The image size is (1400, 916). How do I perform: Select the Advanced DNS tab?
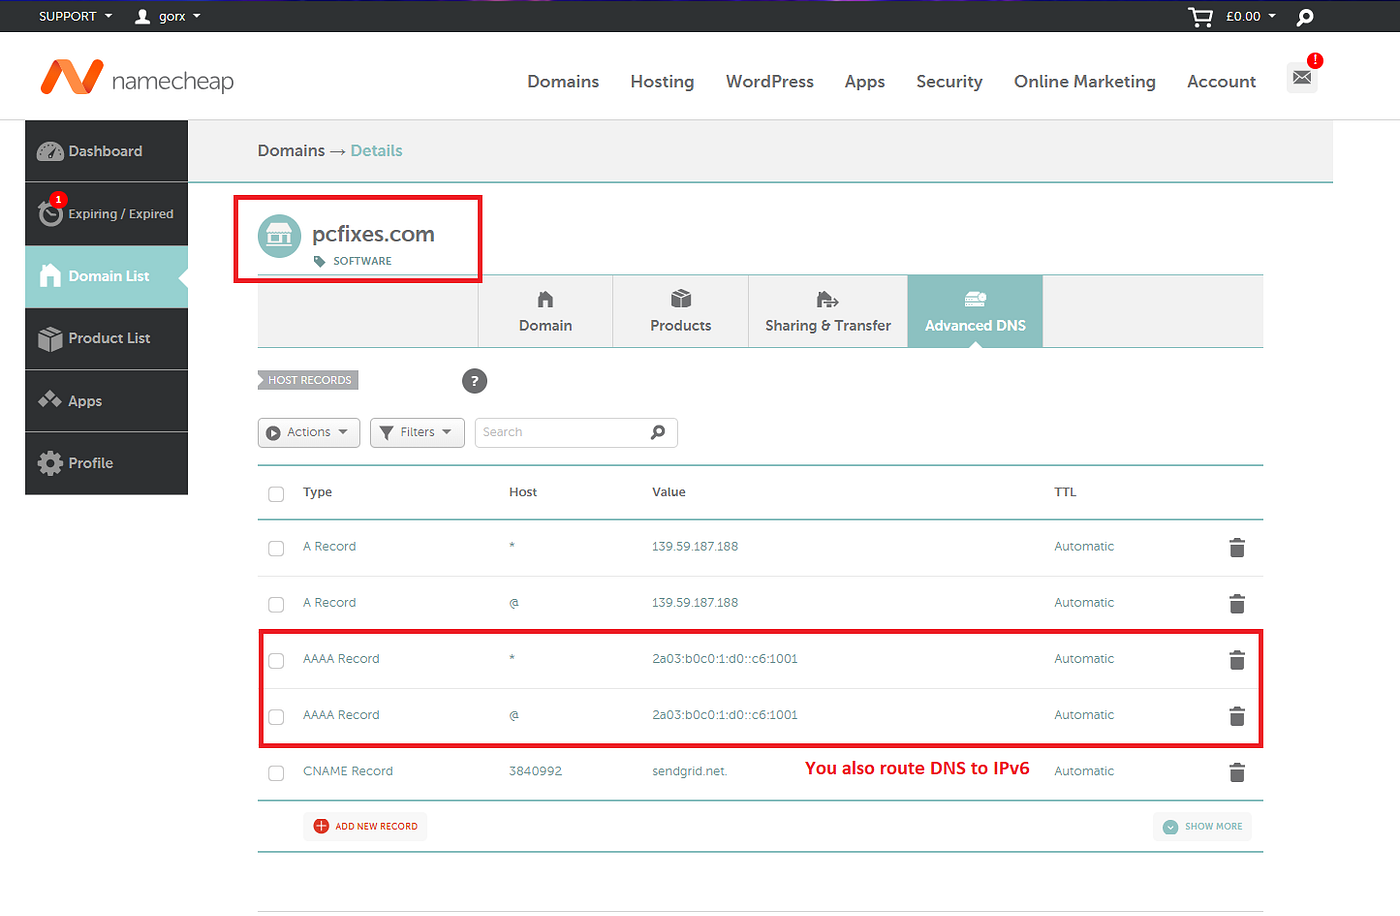975,312
